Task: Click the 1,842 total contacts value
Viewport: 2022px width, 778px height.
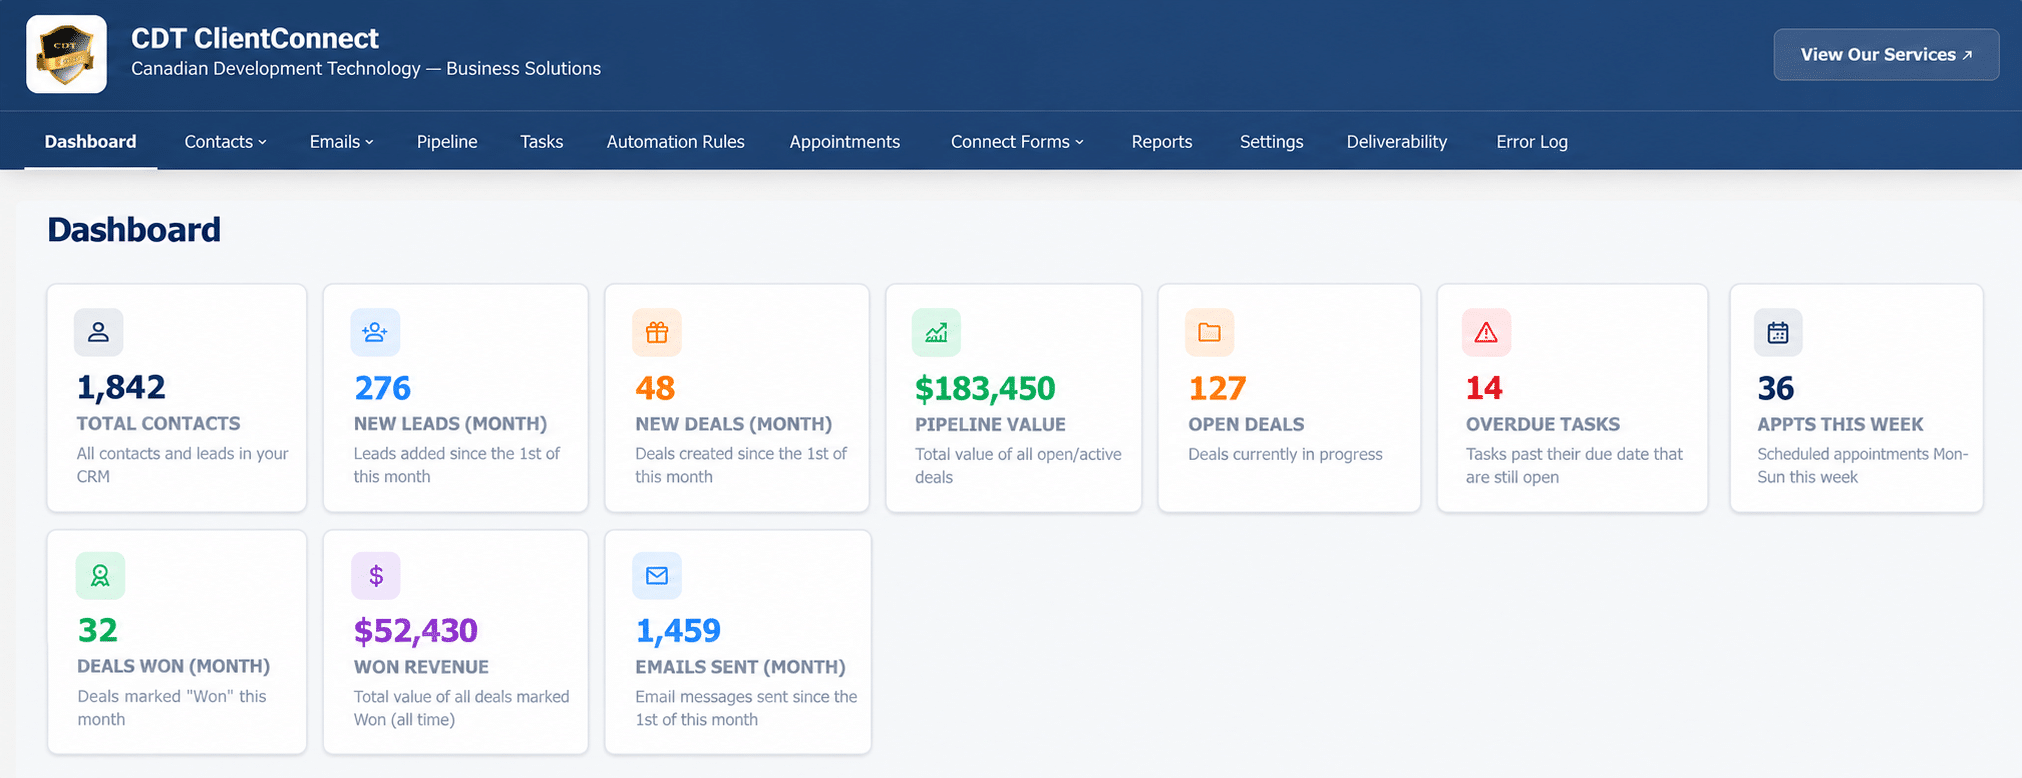Action: pos(121,387)
